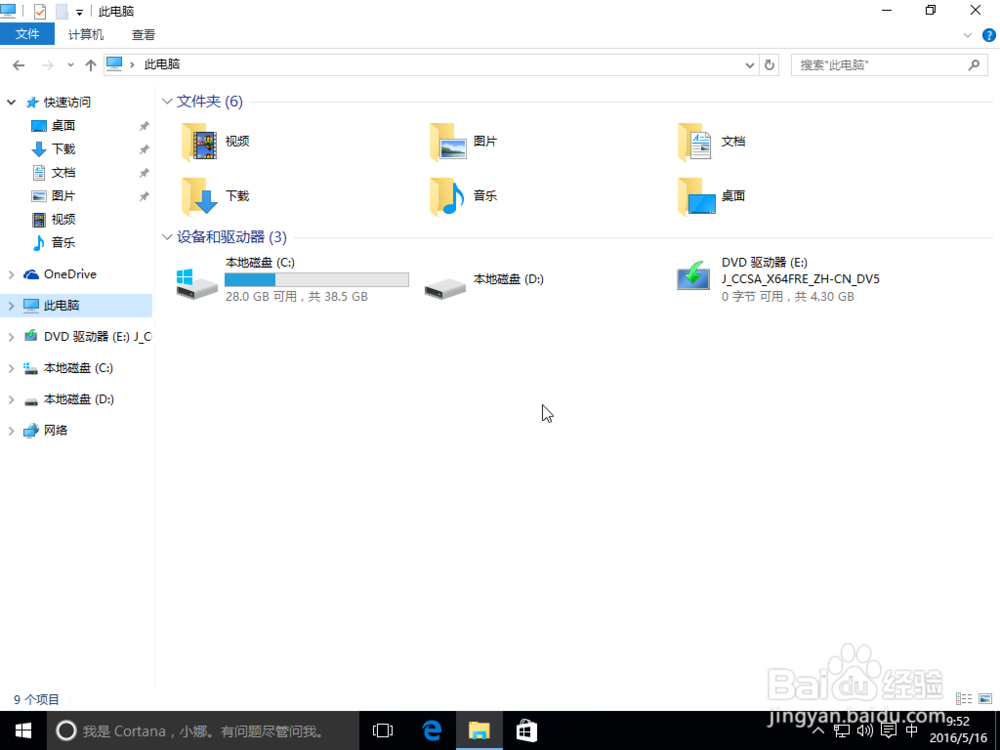Expand the 网络 tree node
Image resolution: width=1000 pixels, height=750 pixels.
click(11, 430)
